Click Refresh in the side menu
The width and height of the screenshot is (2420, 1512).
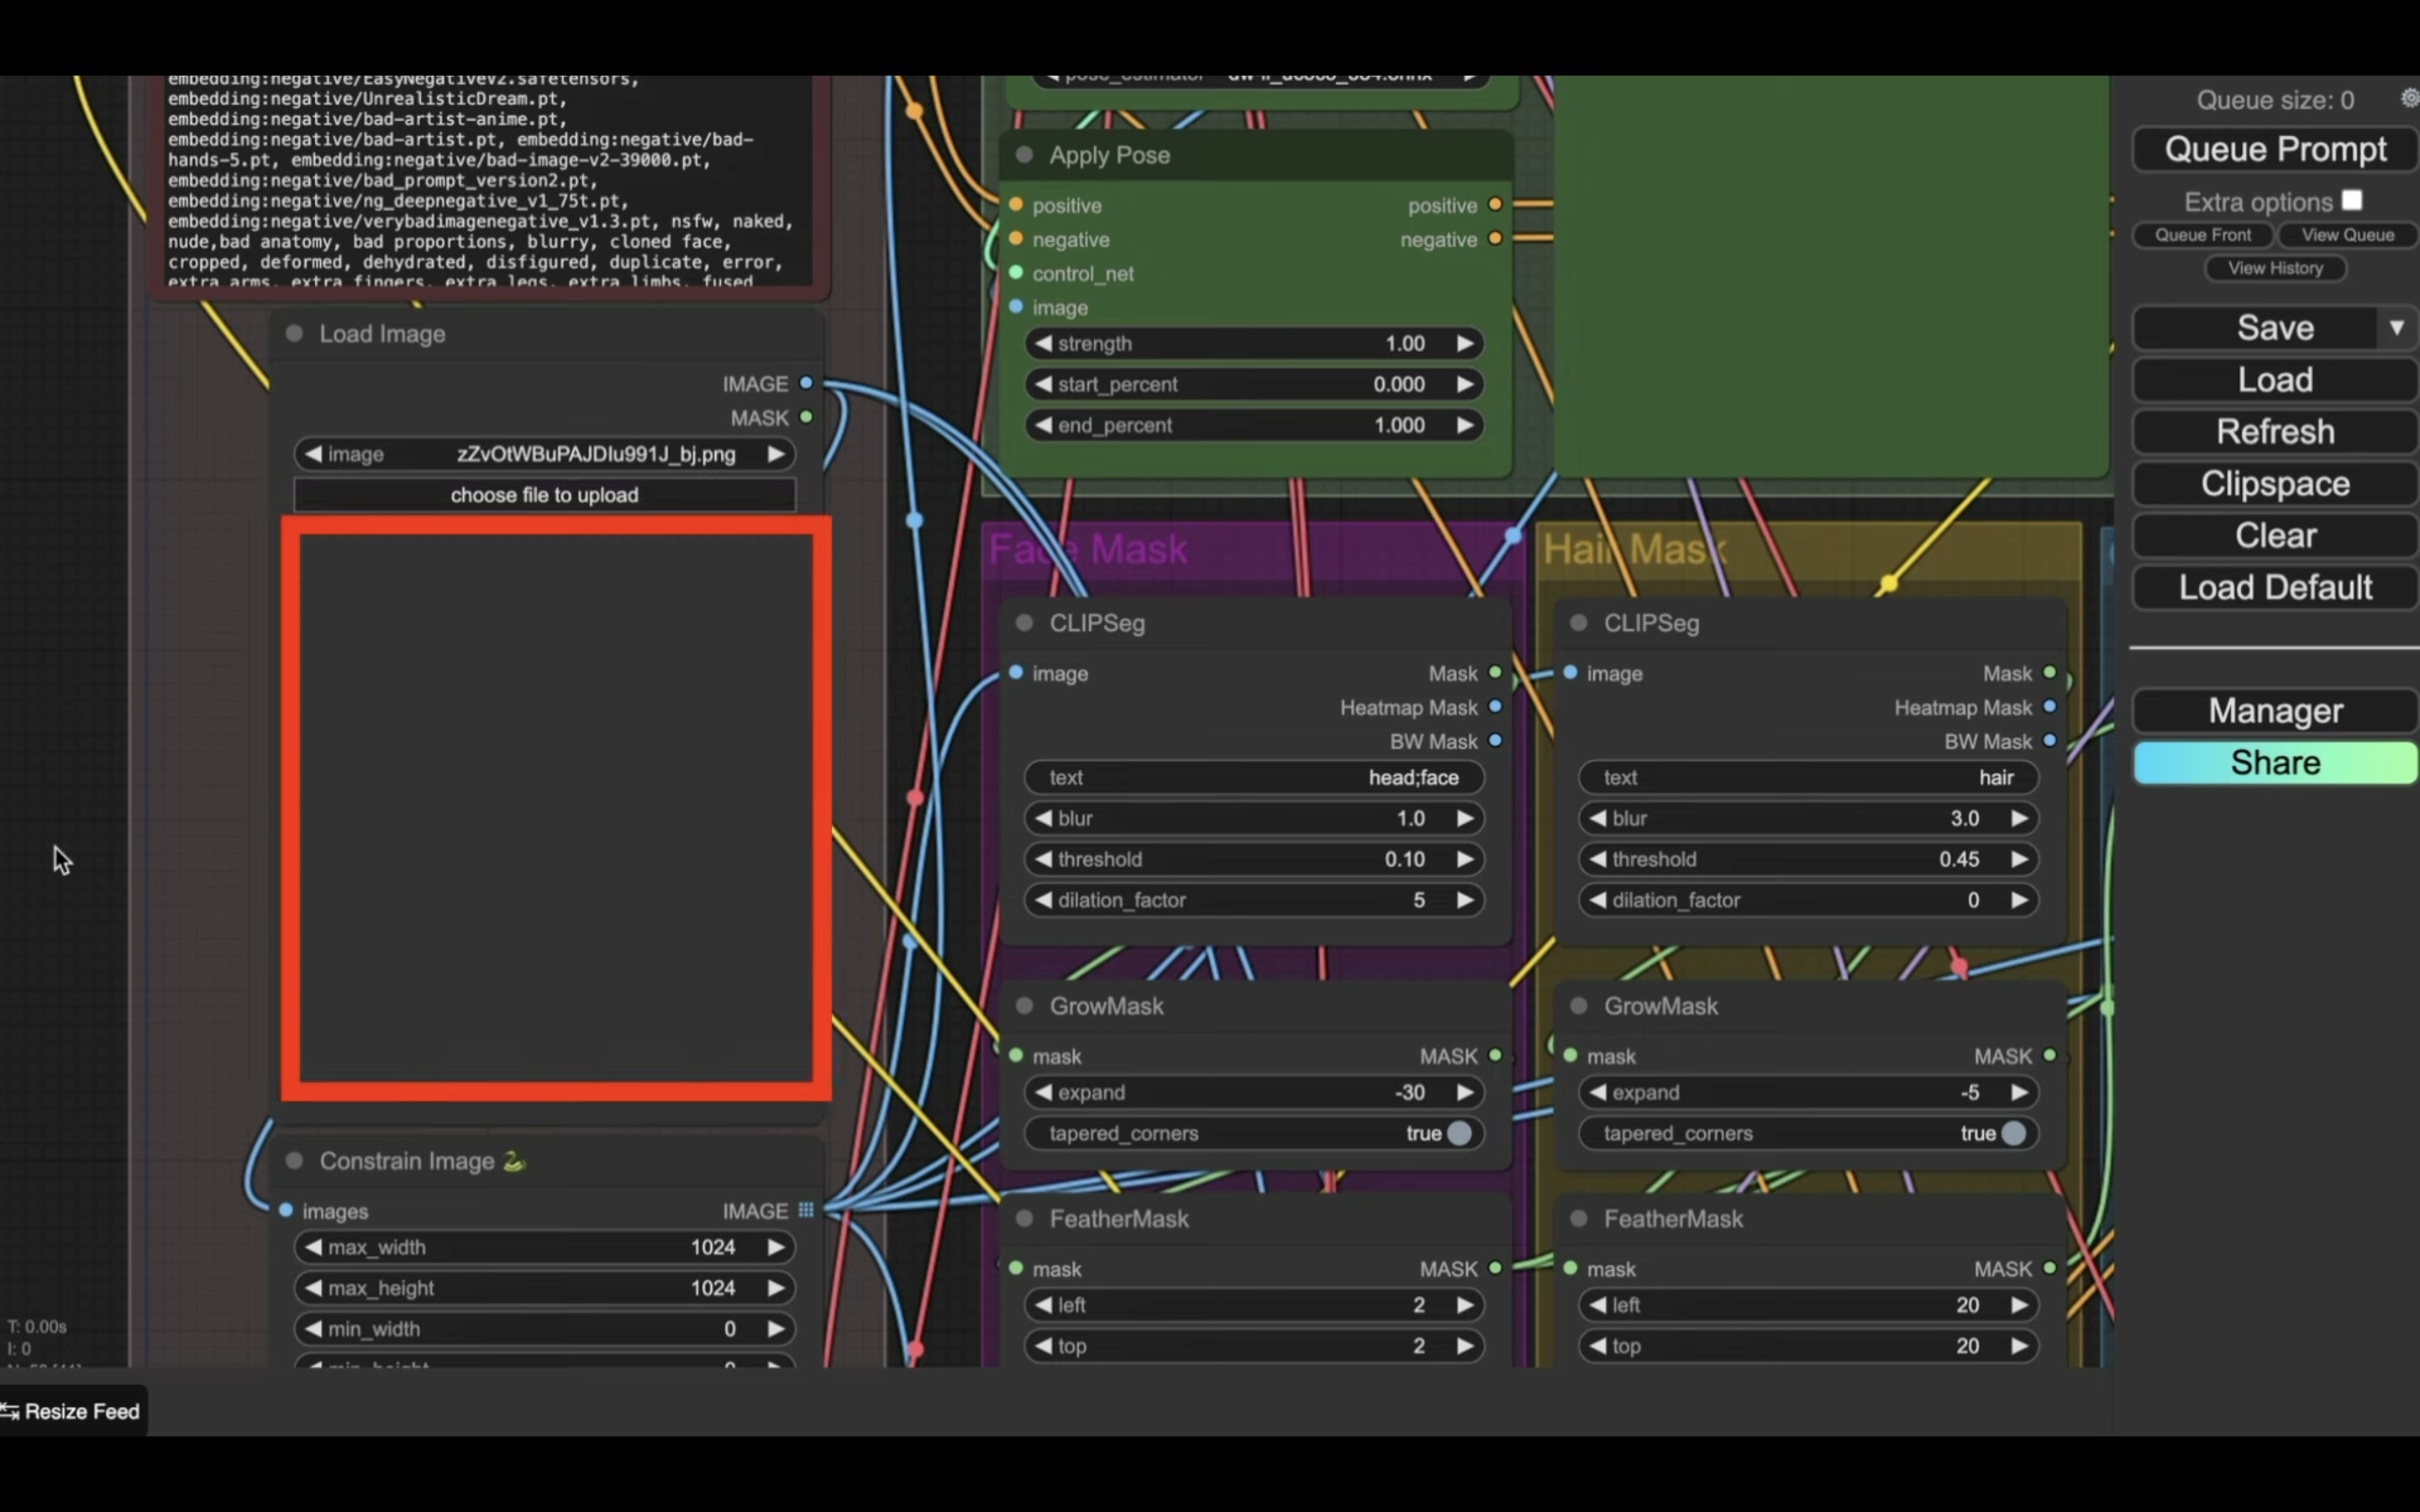point(2275,432)
